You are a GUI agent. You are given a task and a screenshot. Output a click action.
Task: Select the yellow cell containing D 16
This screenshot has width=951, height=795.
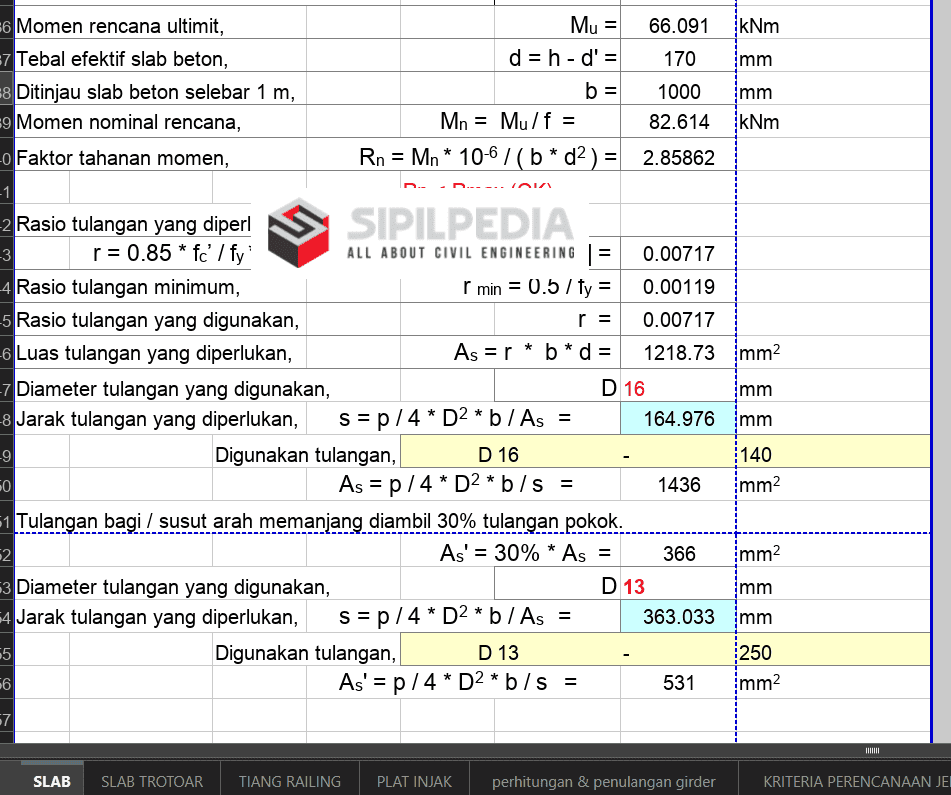(x=498, y=455)
